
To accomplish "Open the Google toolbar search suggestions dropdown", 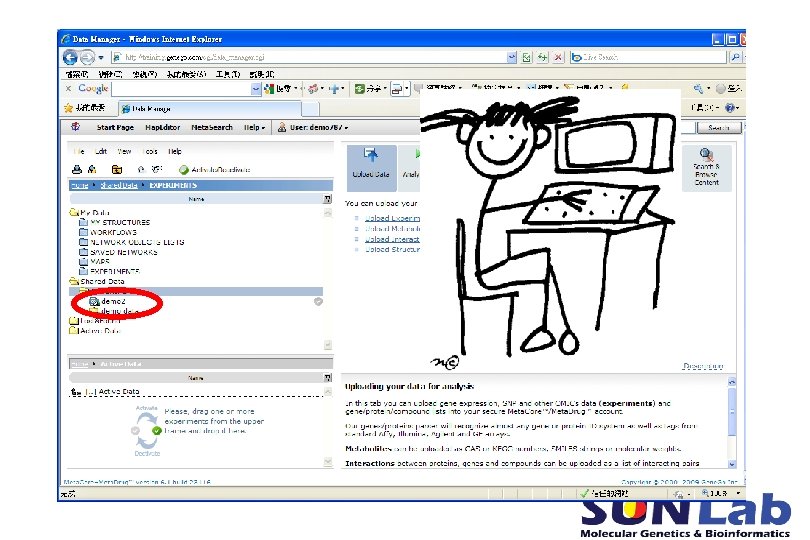I will pyautogui.click(x=256, y=89).
